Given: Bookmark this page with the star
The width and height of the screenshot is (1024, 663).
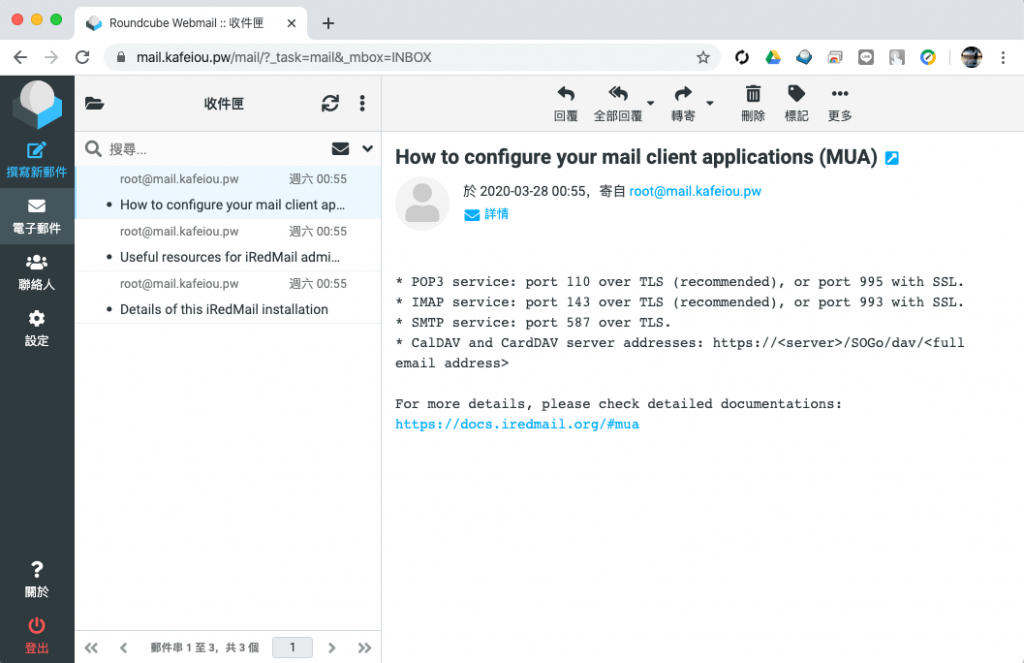Looking at the screenshot, I should (x=703, y=57).
